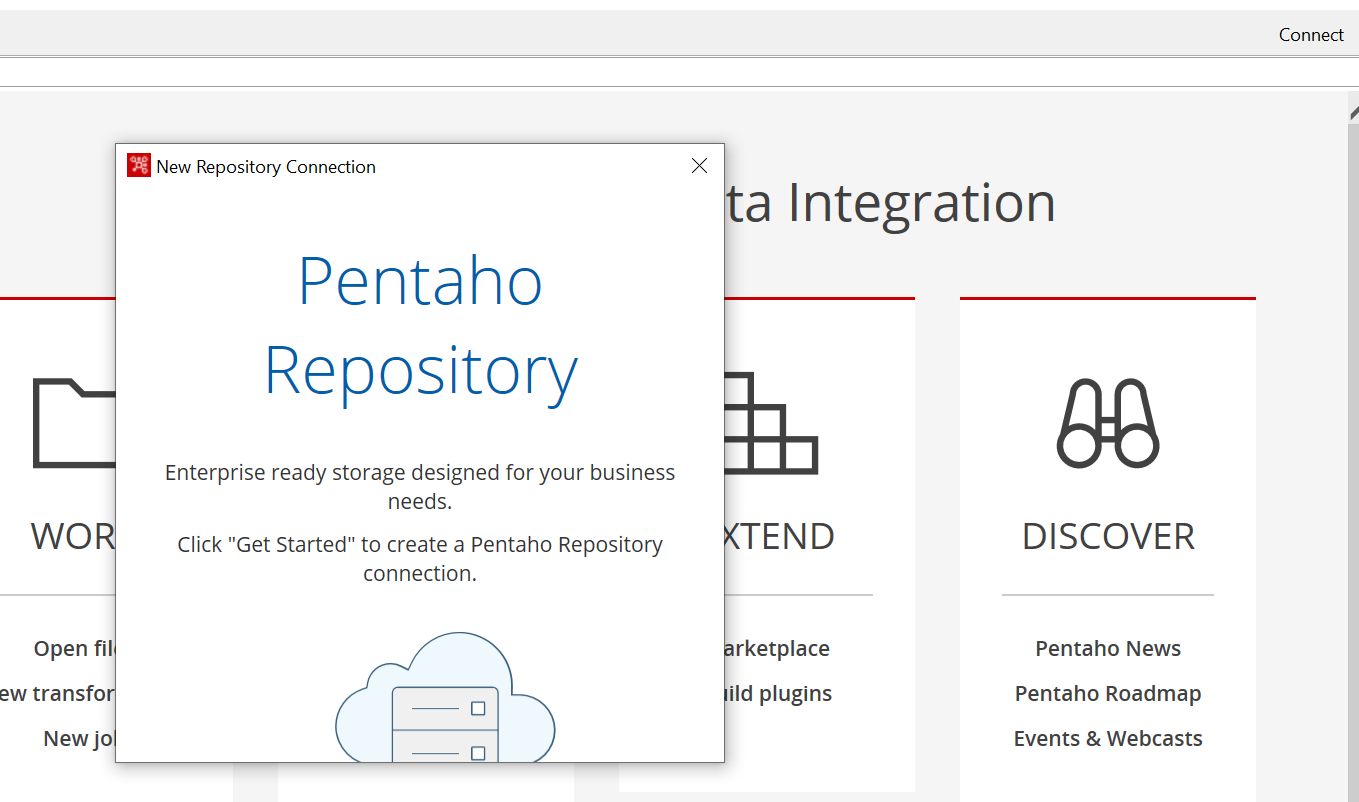The image size is (1359, 802).
Task: Click the folder icon above WORK
Action: (x=74, y=423)
